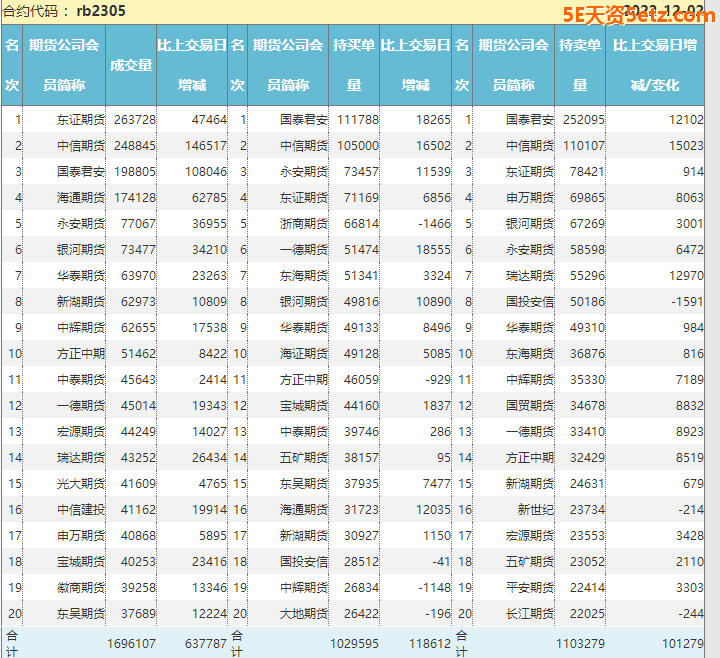Select short position change -1591 for 国投安信
The width and height of the screenshot is (720, 658).
[x=687, y=302]
